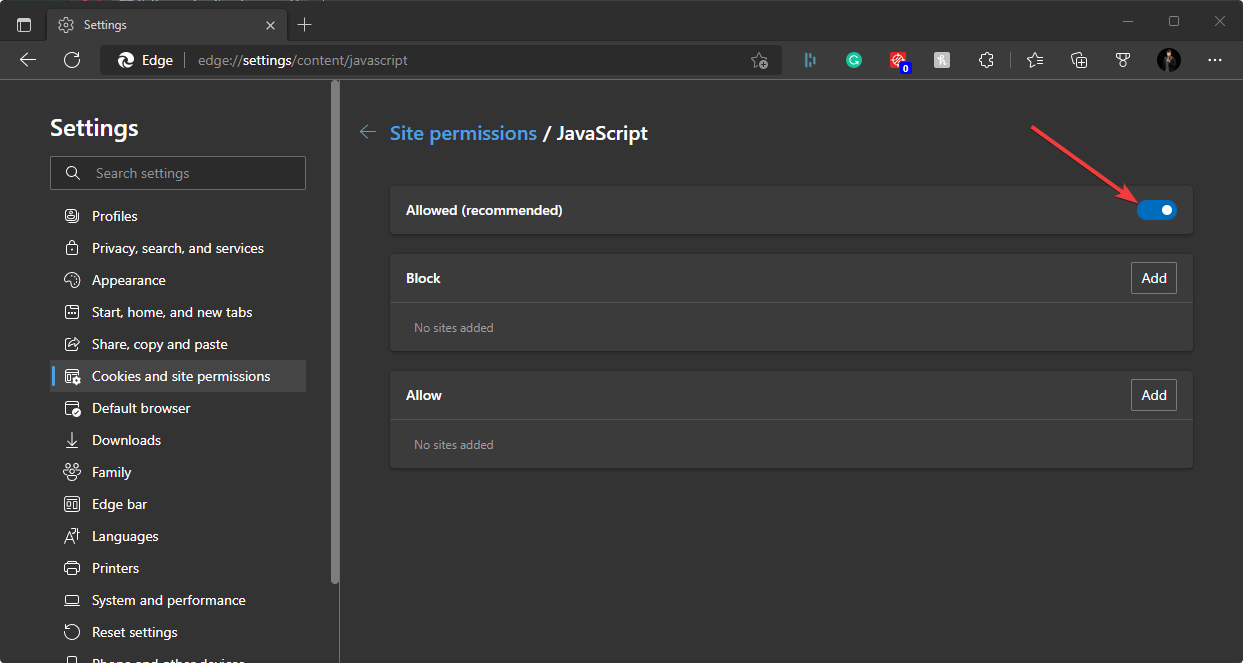Open the Collections toolbar icon
The image size is (1243, 663).
point(1079,60)
